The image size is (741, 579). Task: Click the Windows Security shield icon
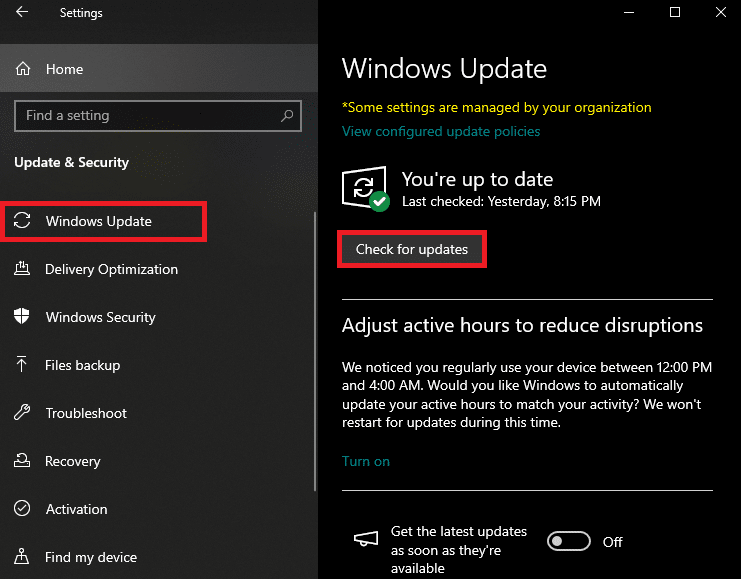click(x=23, y=317)
